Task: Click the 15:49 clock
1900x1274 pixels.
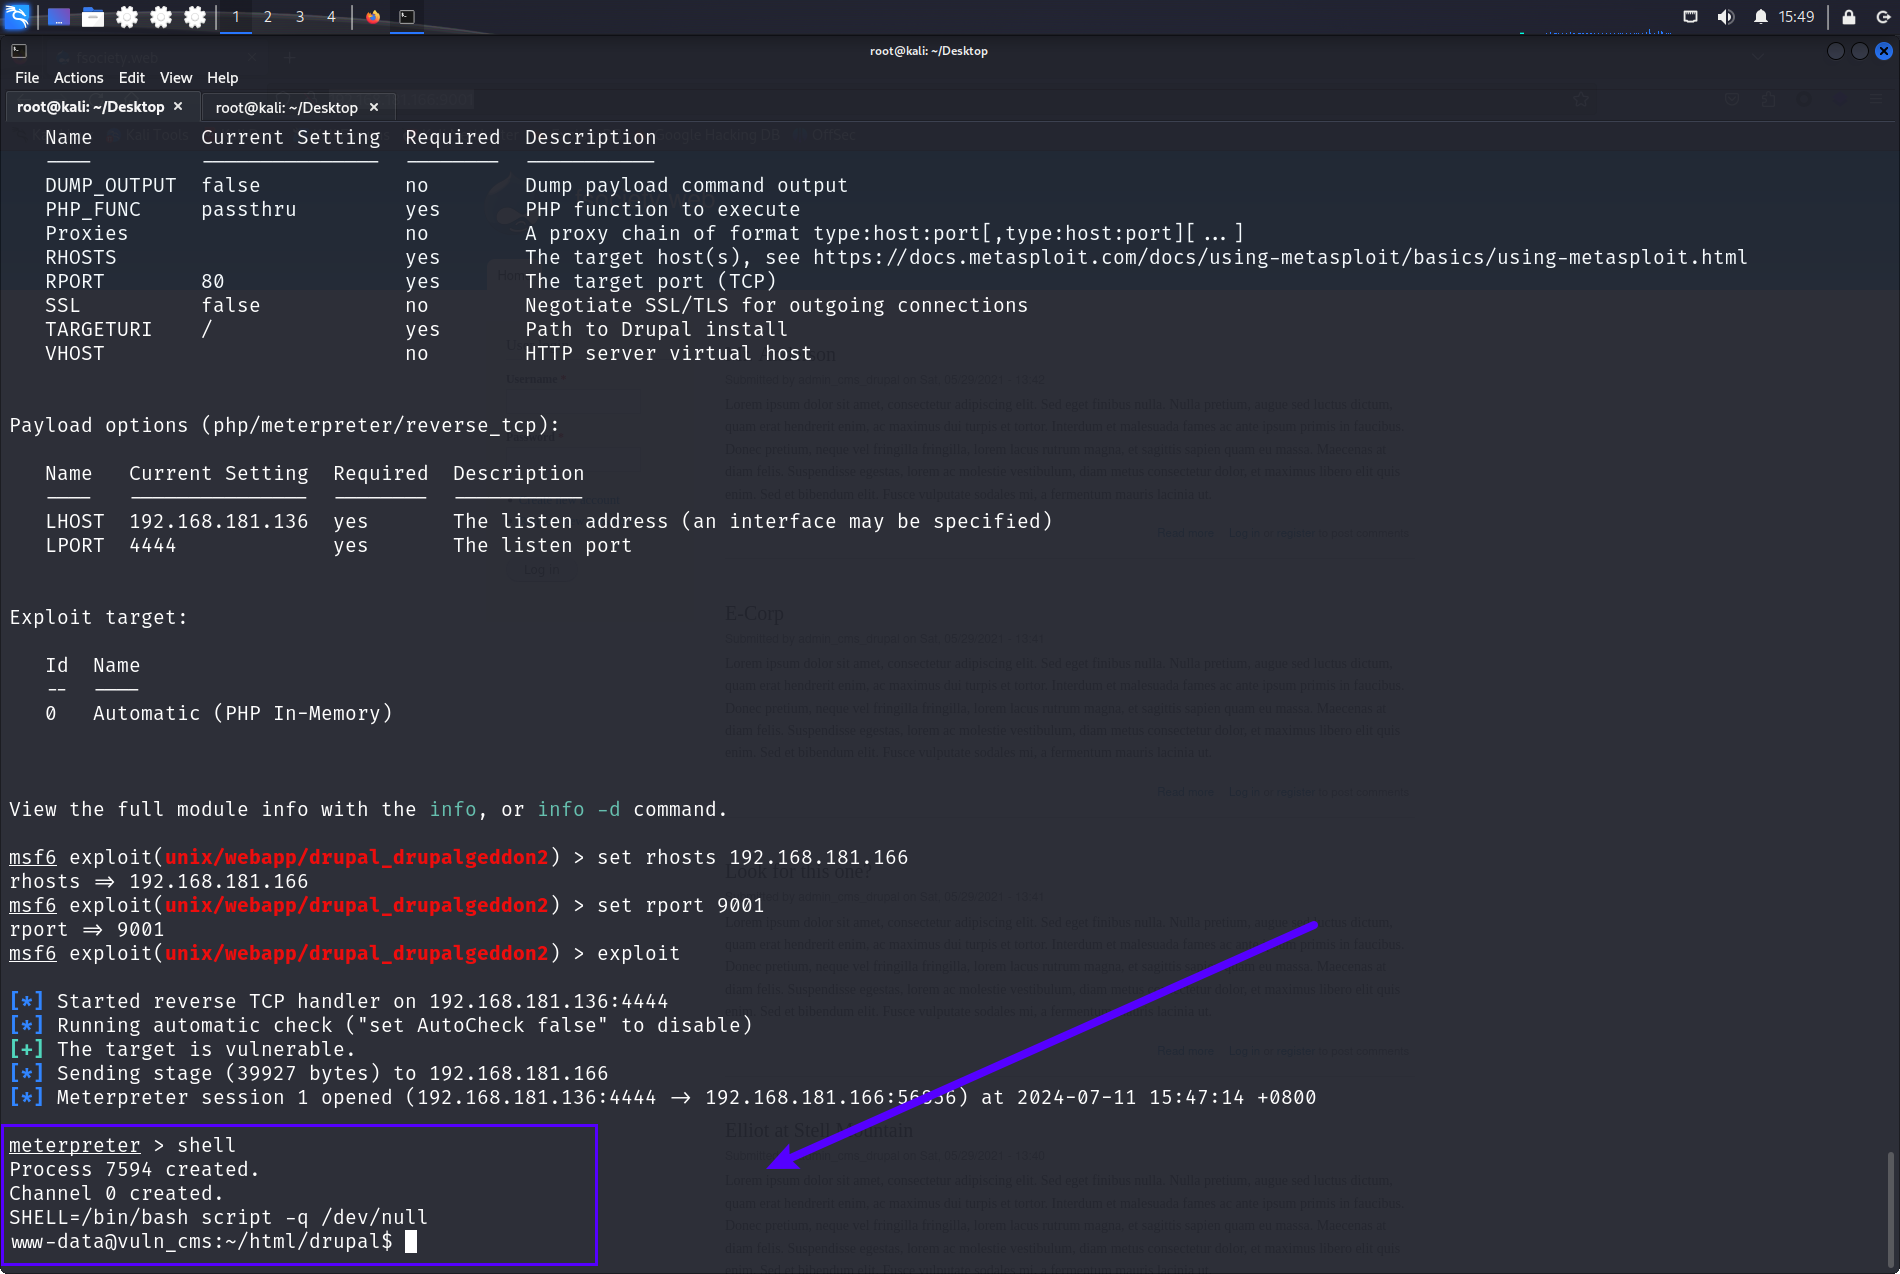Action: click(x=1796, y=17)
